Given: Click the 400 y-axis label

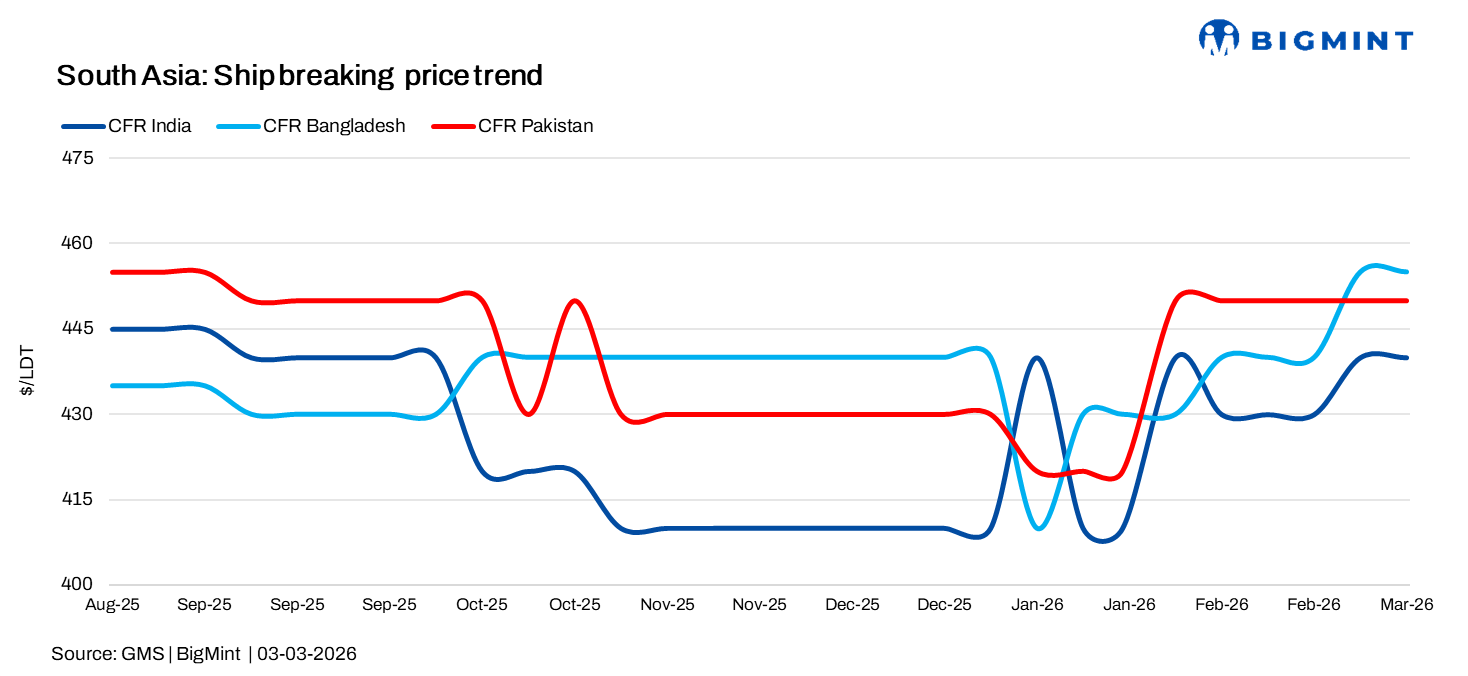Looking at the screenshot, I should [77, 584].
